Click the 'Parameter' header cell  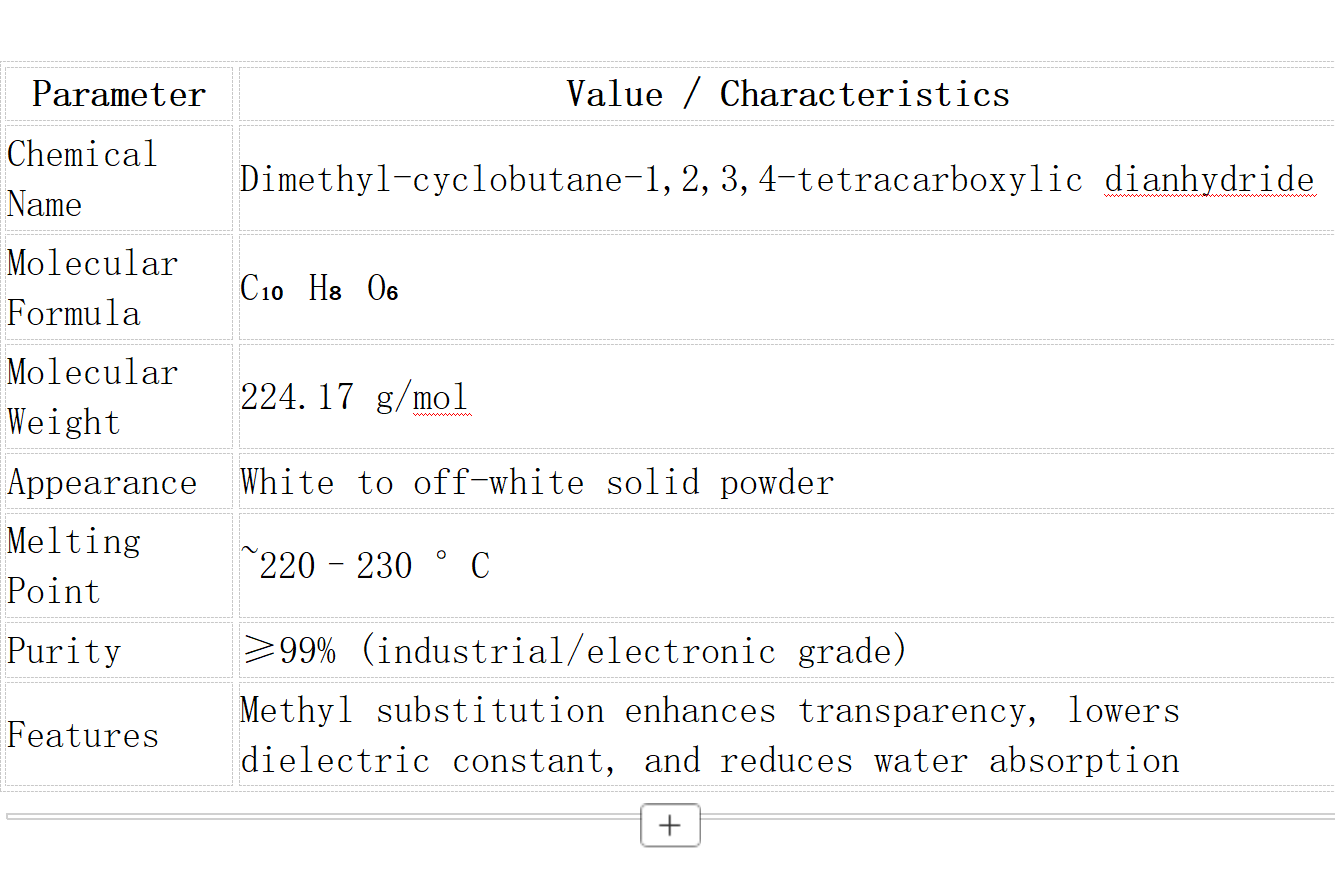119,95
